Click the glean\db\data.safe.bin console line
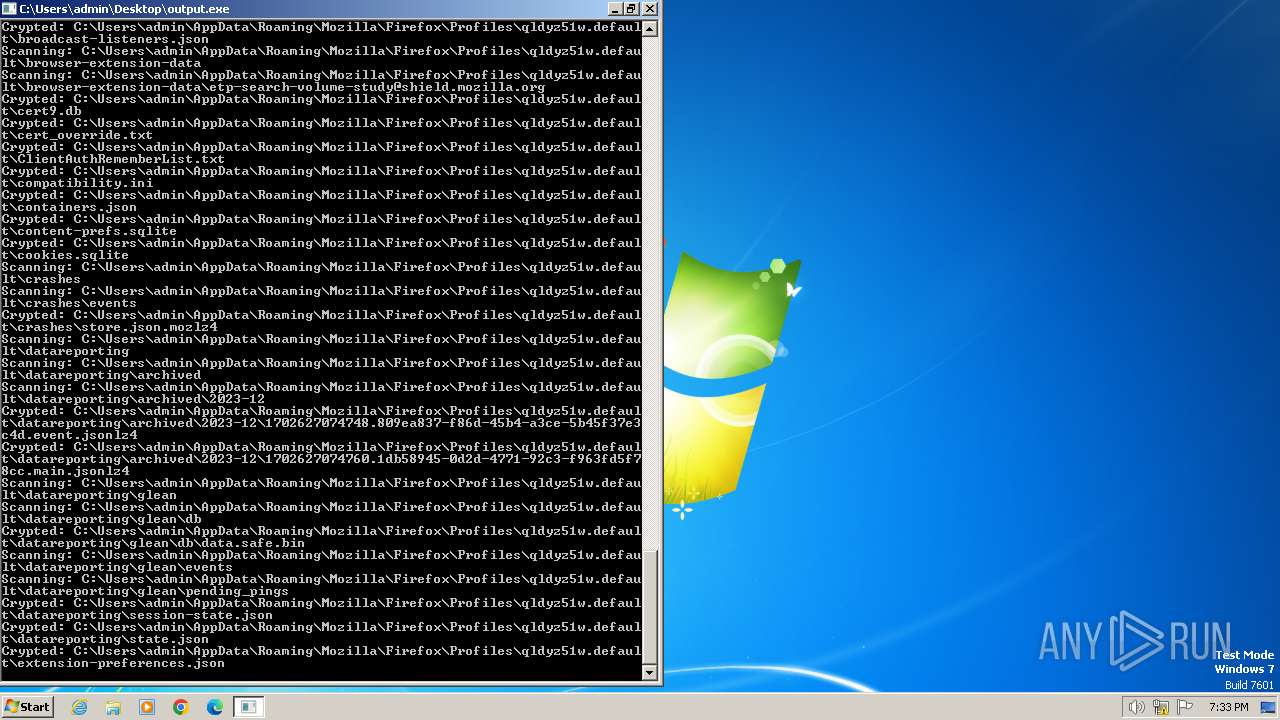 coord(152,543)
